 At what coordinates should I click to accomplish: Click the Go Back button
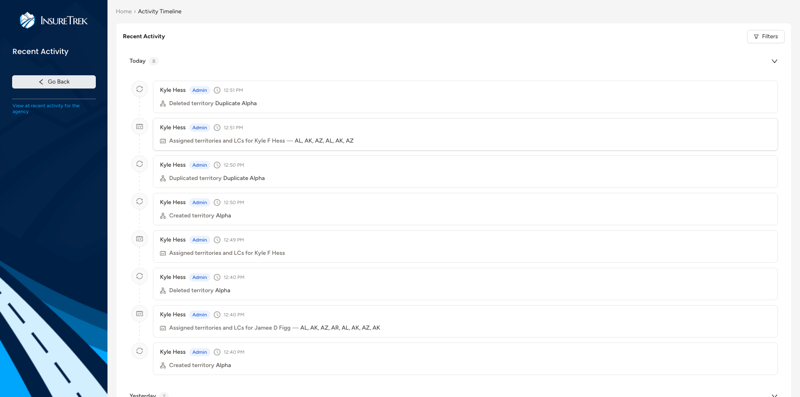(54, 82)
